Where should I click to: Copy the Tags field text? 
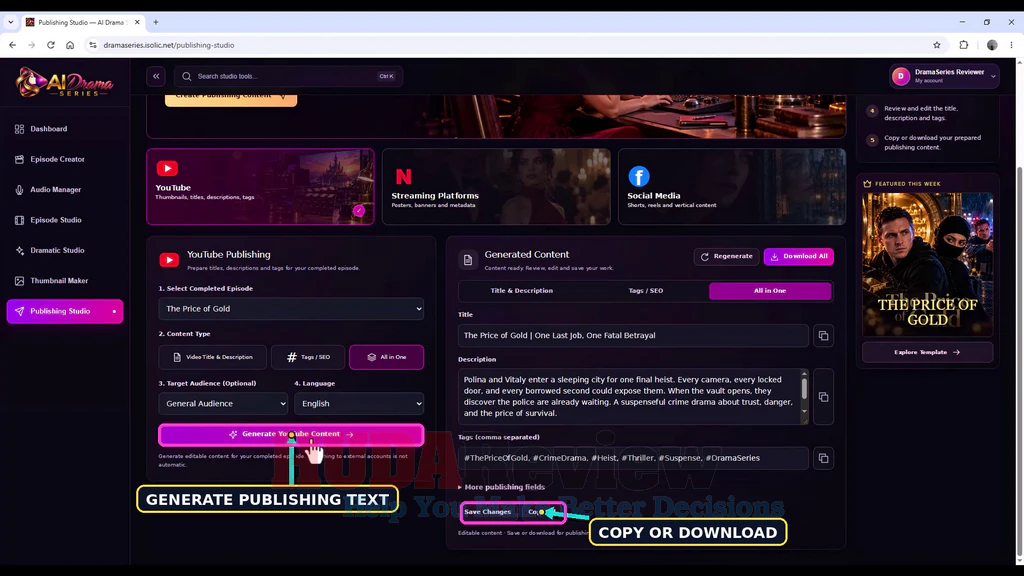click(824, 458)
